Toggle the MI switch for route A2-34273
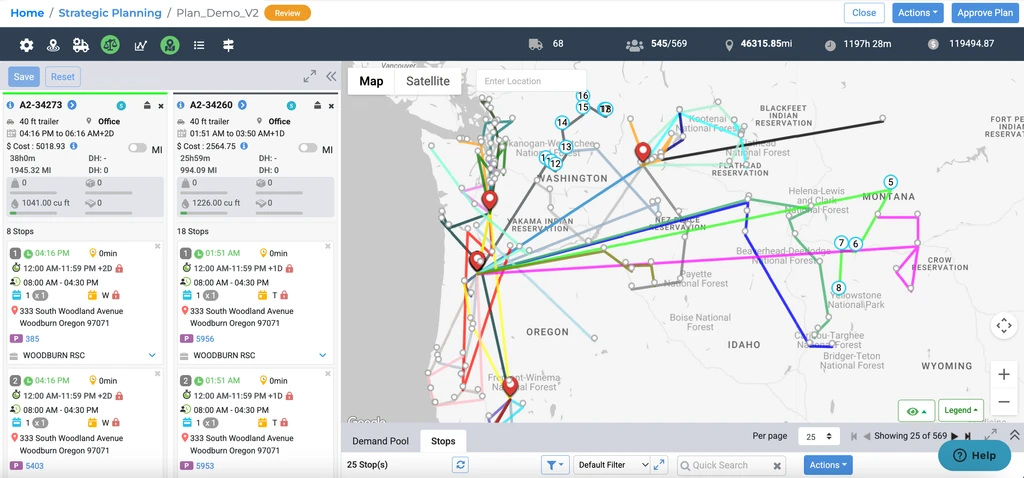Screen dimensions: 1024x478 137,148
